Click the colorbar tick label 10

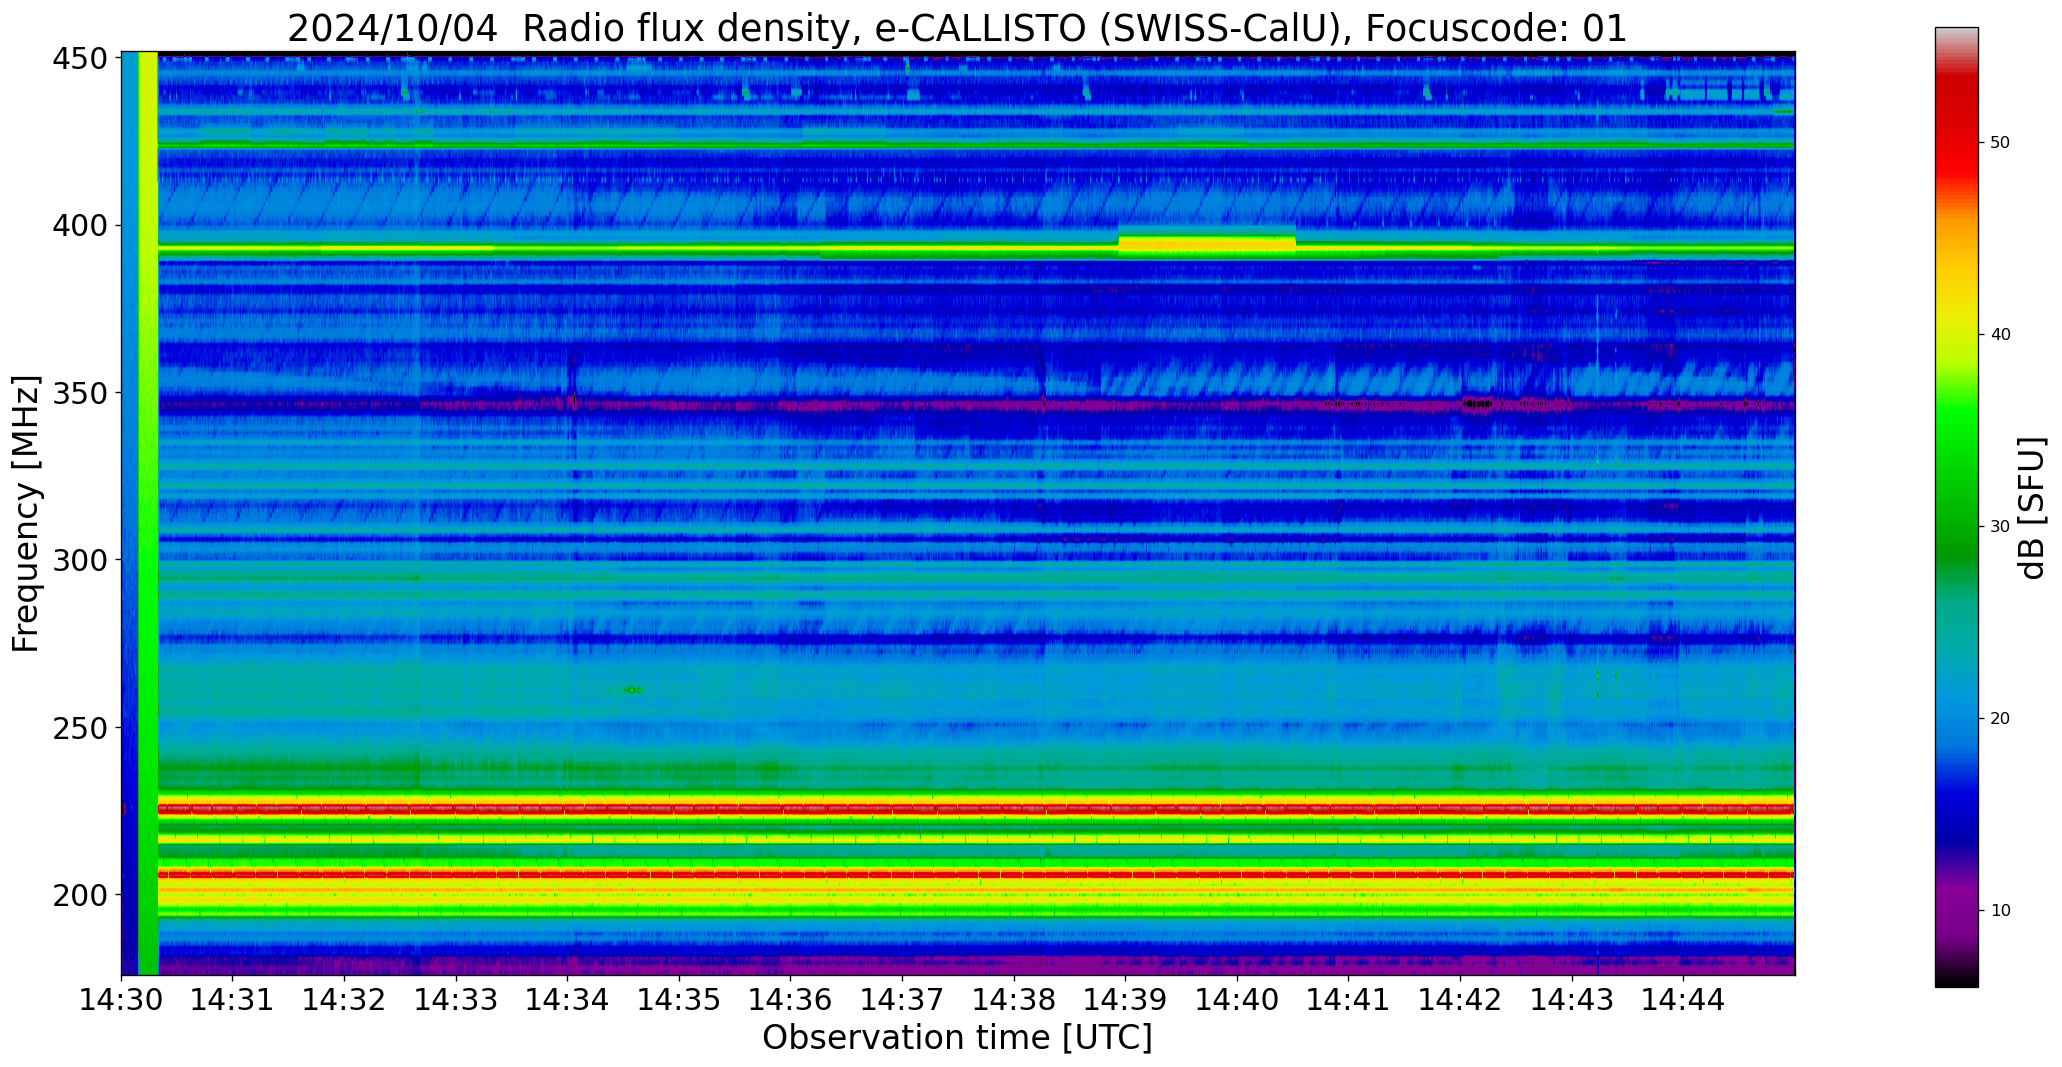pos(2000,911)
